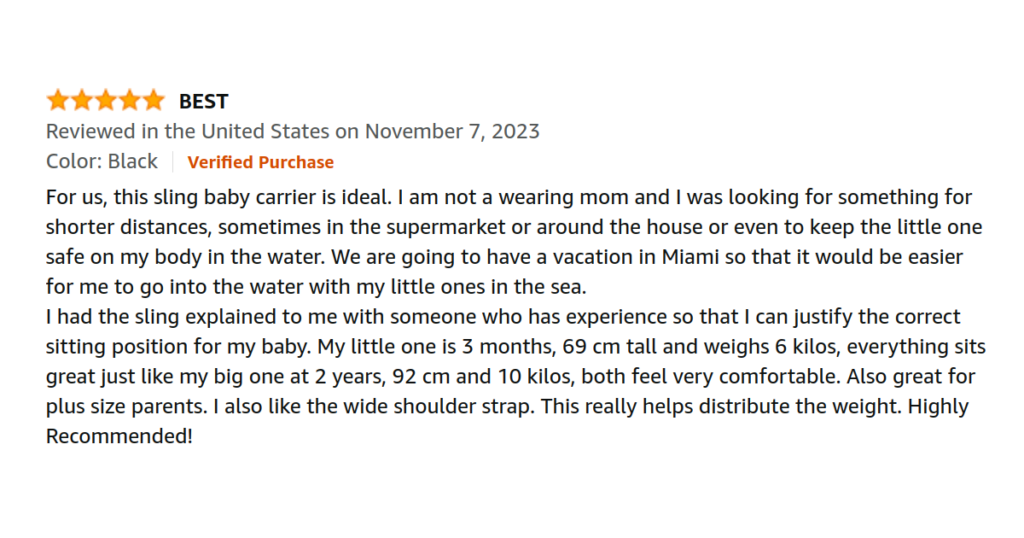Click the third rating star
This screenshot has height=538, width=1024.
coord(106,101)
